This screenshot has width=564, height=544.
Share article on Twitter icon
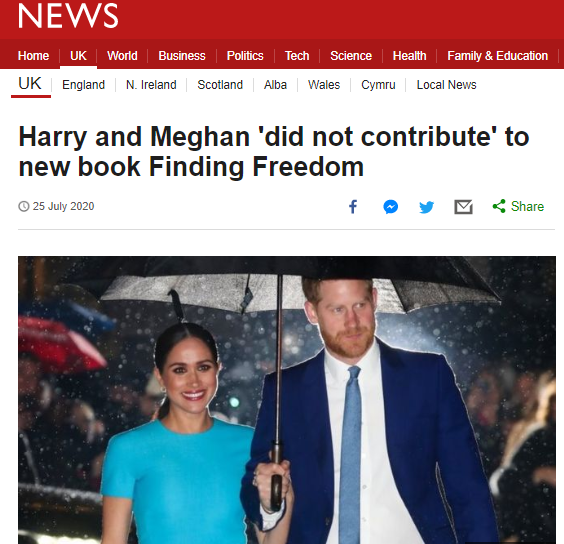427,207
